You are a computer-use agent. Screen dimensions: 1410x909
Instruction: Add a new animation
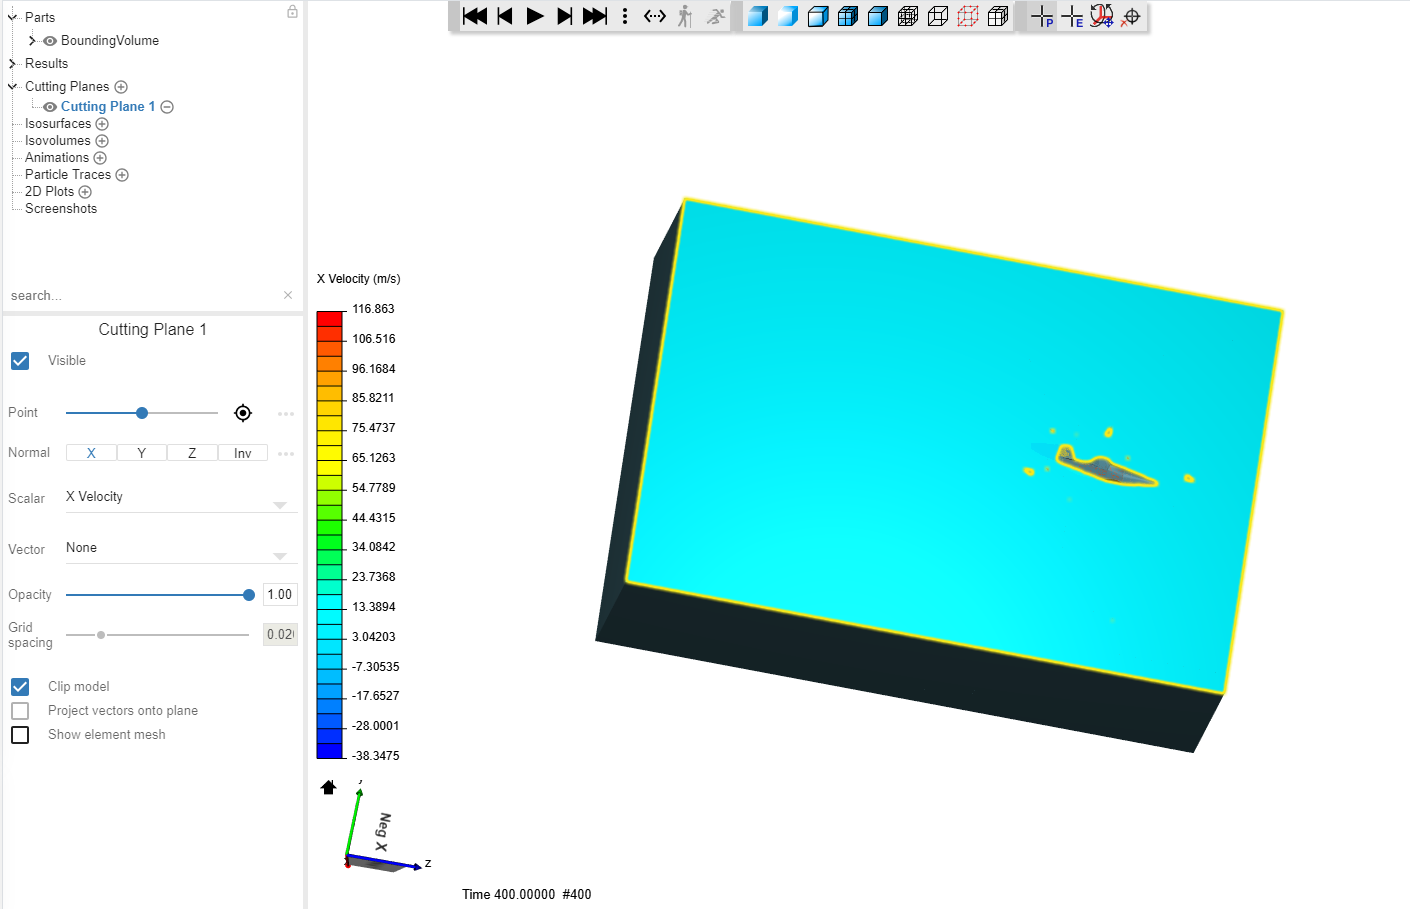100,158
